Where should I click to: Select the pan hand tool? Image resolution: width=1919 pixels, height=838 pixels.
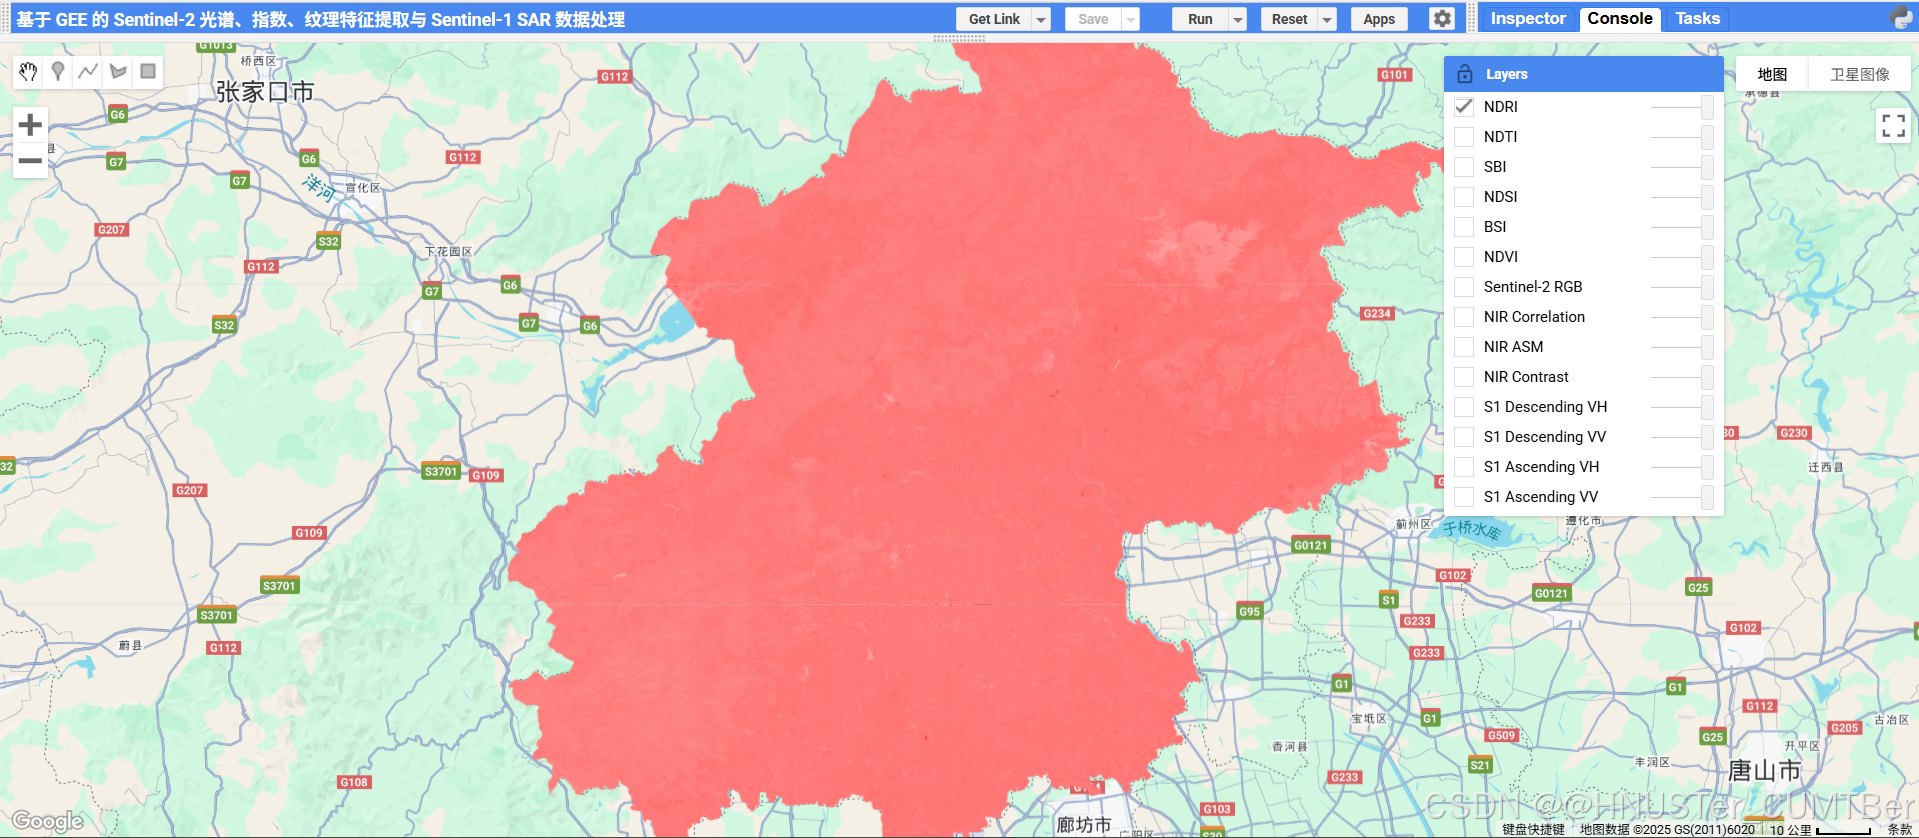point(28,71)
